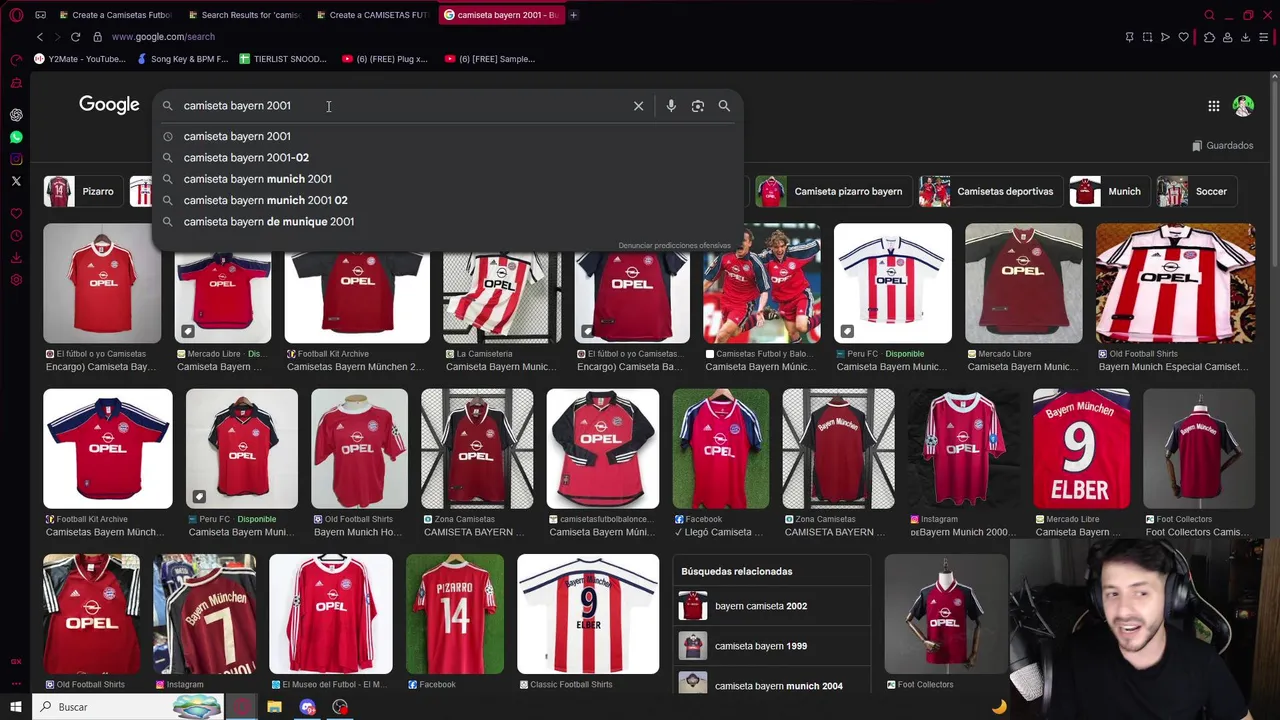
Task: Open the Guardados saved items
Action: (x=1222, y=146)
